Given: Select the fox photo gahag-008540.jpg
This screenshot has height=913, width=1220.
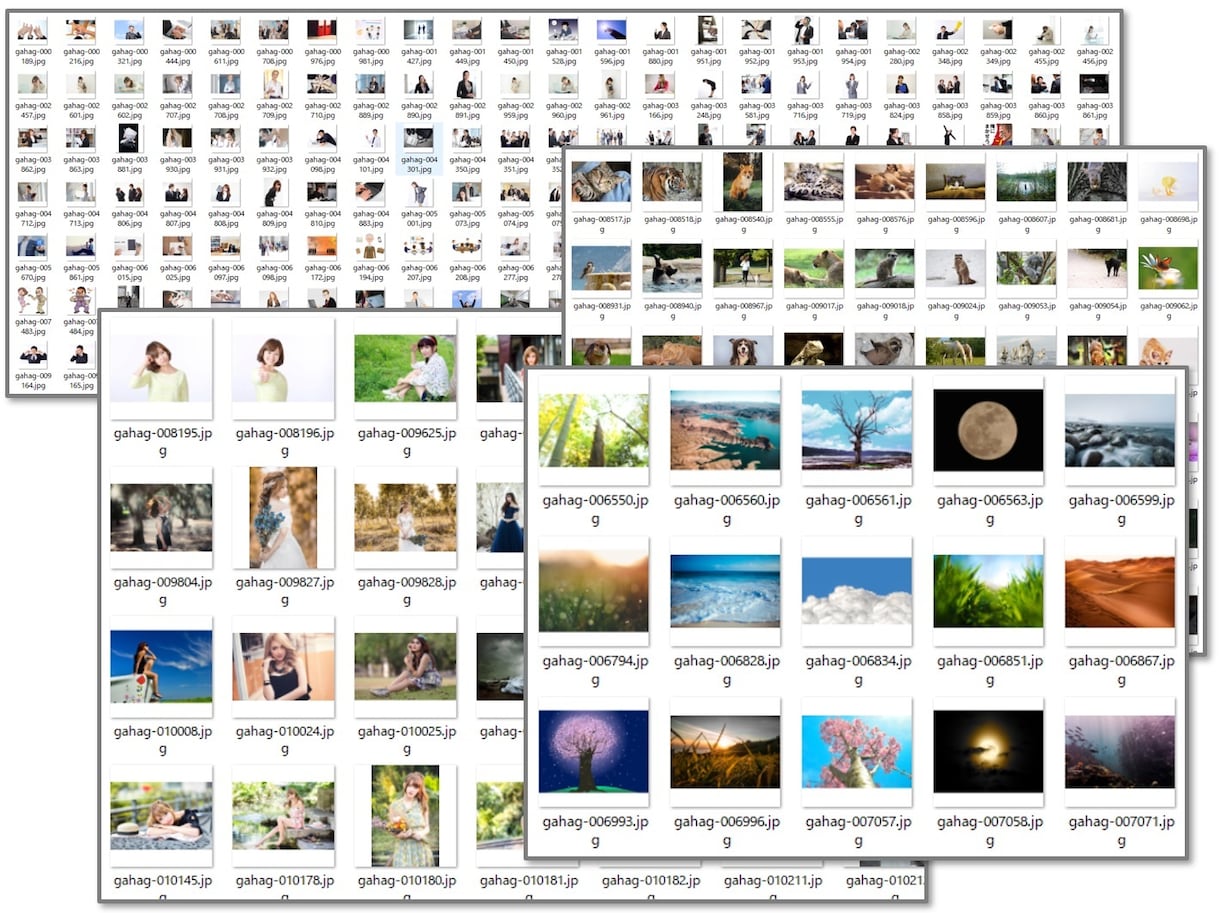Looking at the screenshot, I should click(x=743, y=182).
